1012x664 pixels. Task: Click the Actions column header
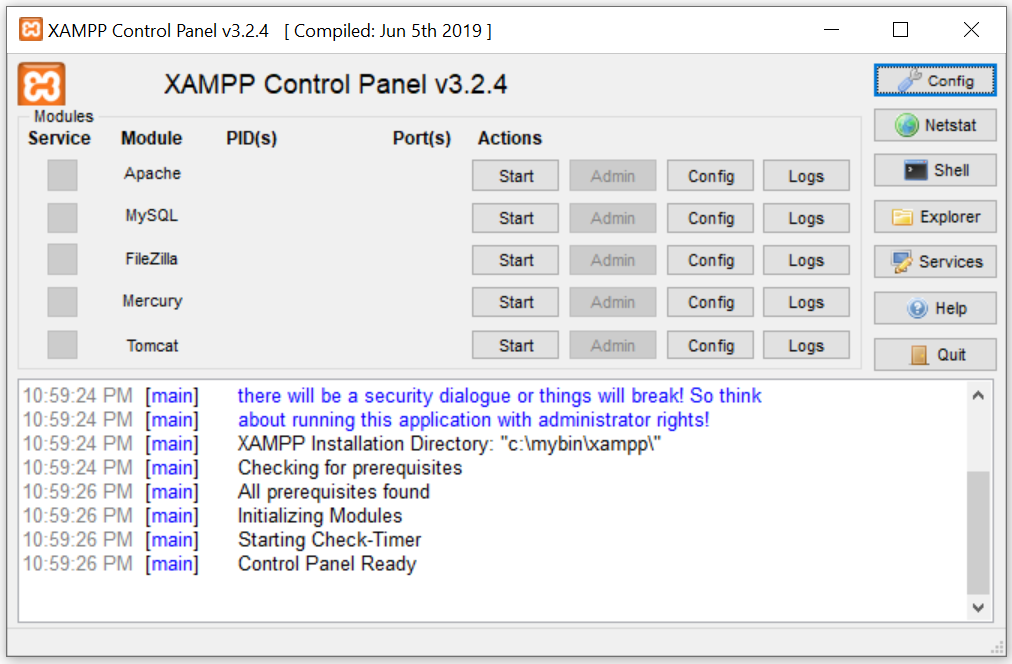pyautogui.click(x=509, y=138)
